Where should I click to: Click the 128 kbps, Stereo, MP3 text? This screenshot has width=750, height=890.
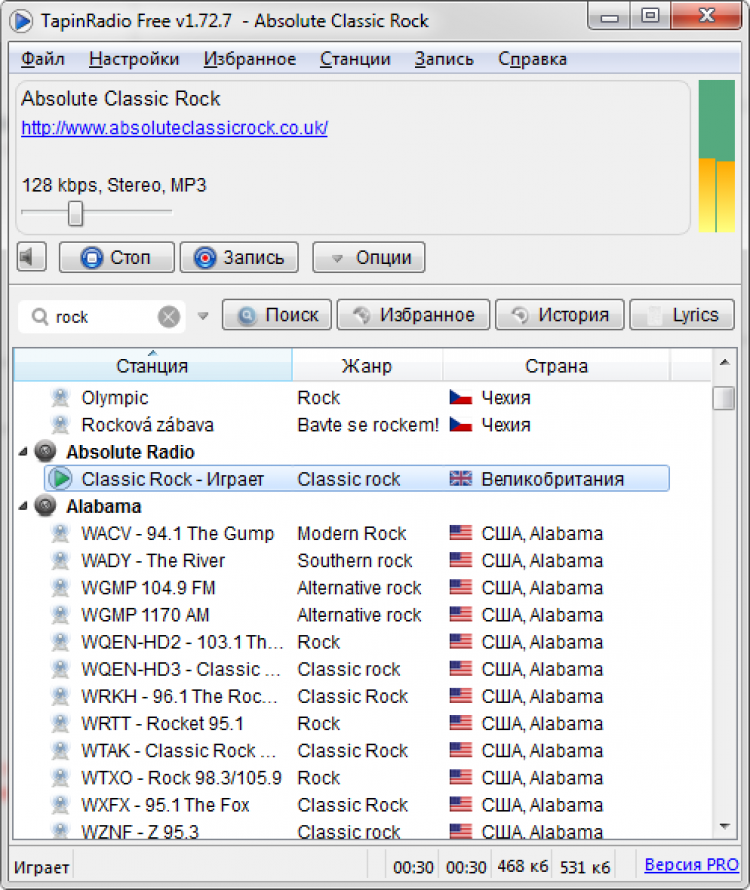[x=114, y=185]
